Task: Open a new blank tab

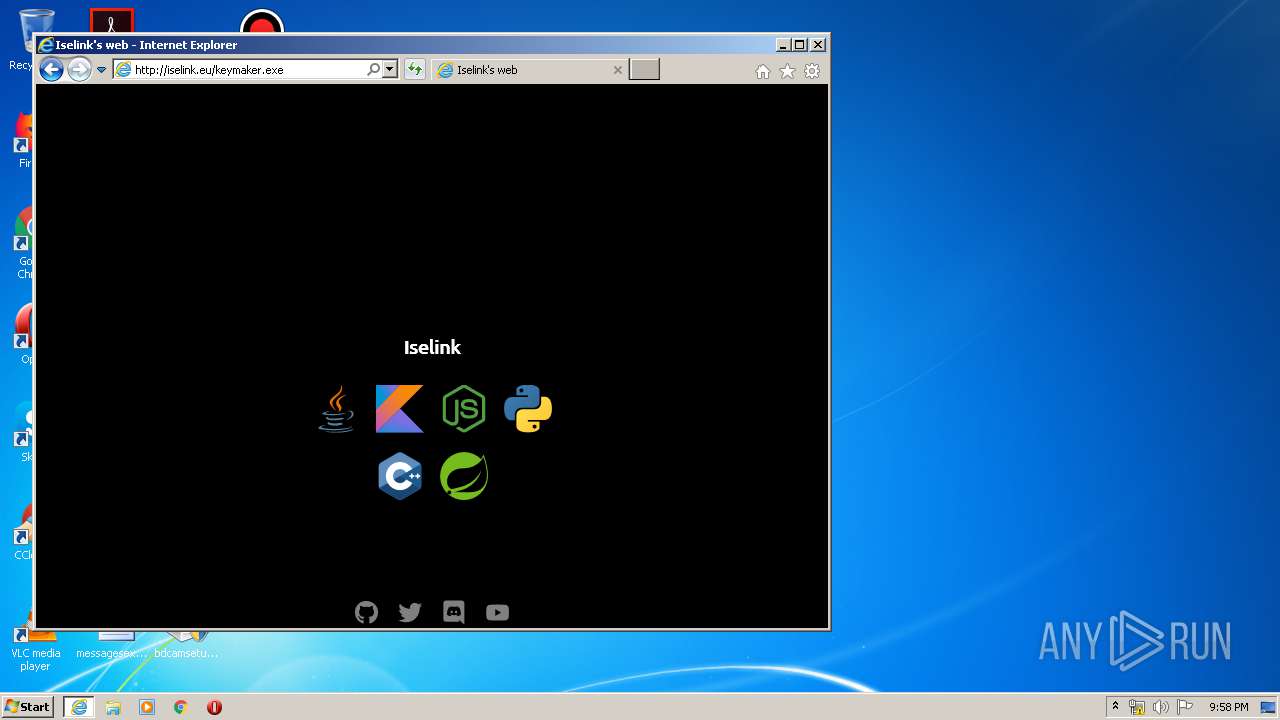Action: point(644,69)
